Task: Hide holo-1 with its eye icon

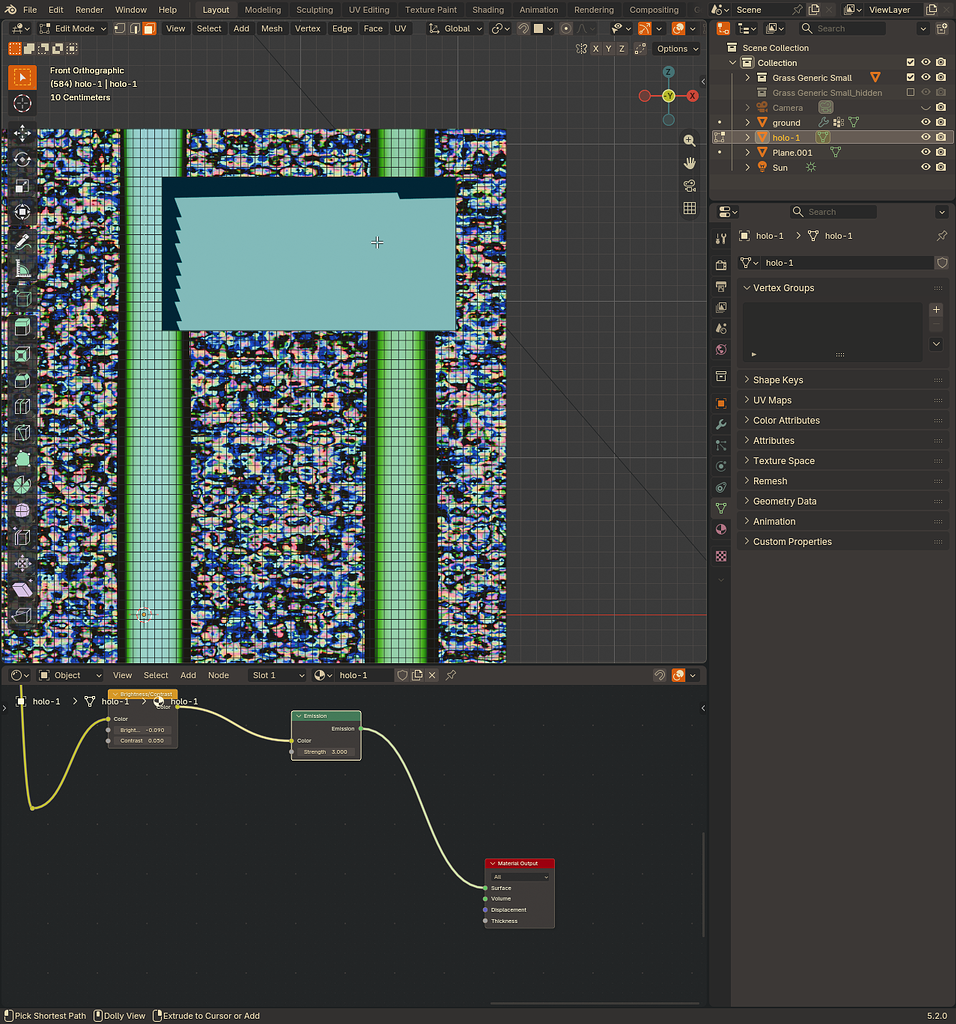Action: click(x=925, y=137)
